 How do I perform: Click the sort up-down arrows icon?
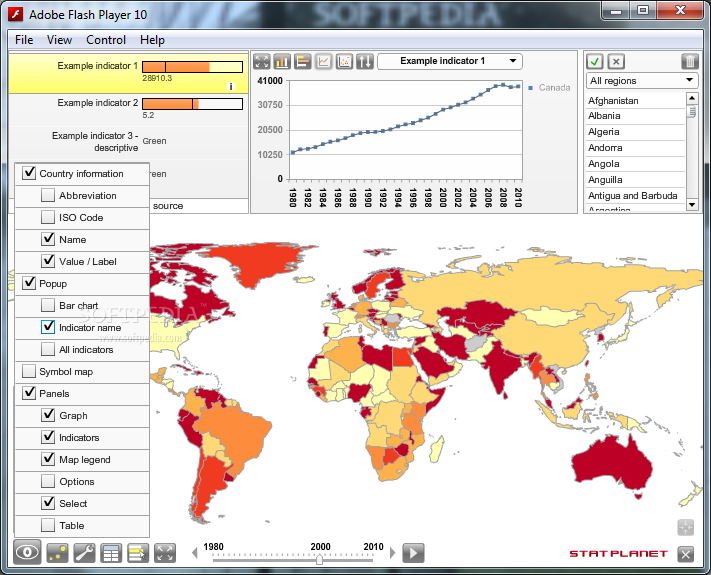coord(365,61)
